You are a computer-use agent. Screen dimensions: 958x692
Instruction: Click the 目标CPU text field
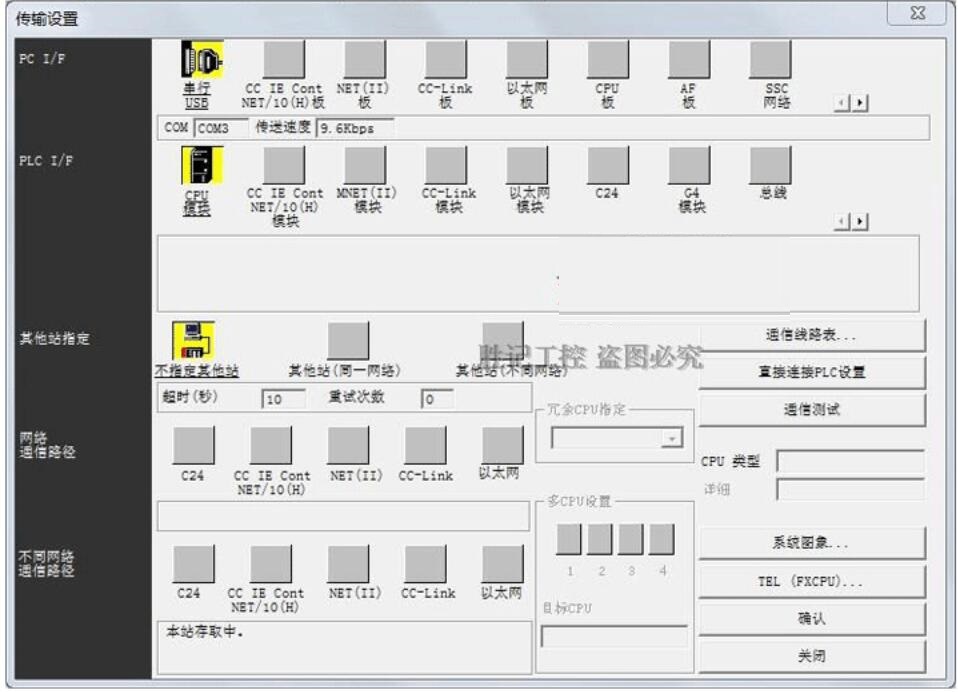pyautogui.click(x=614, y=636)
